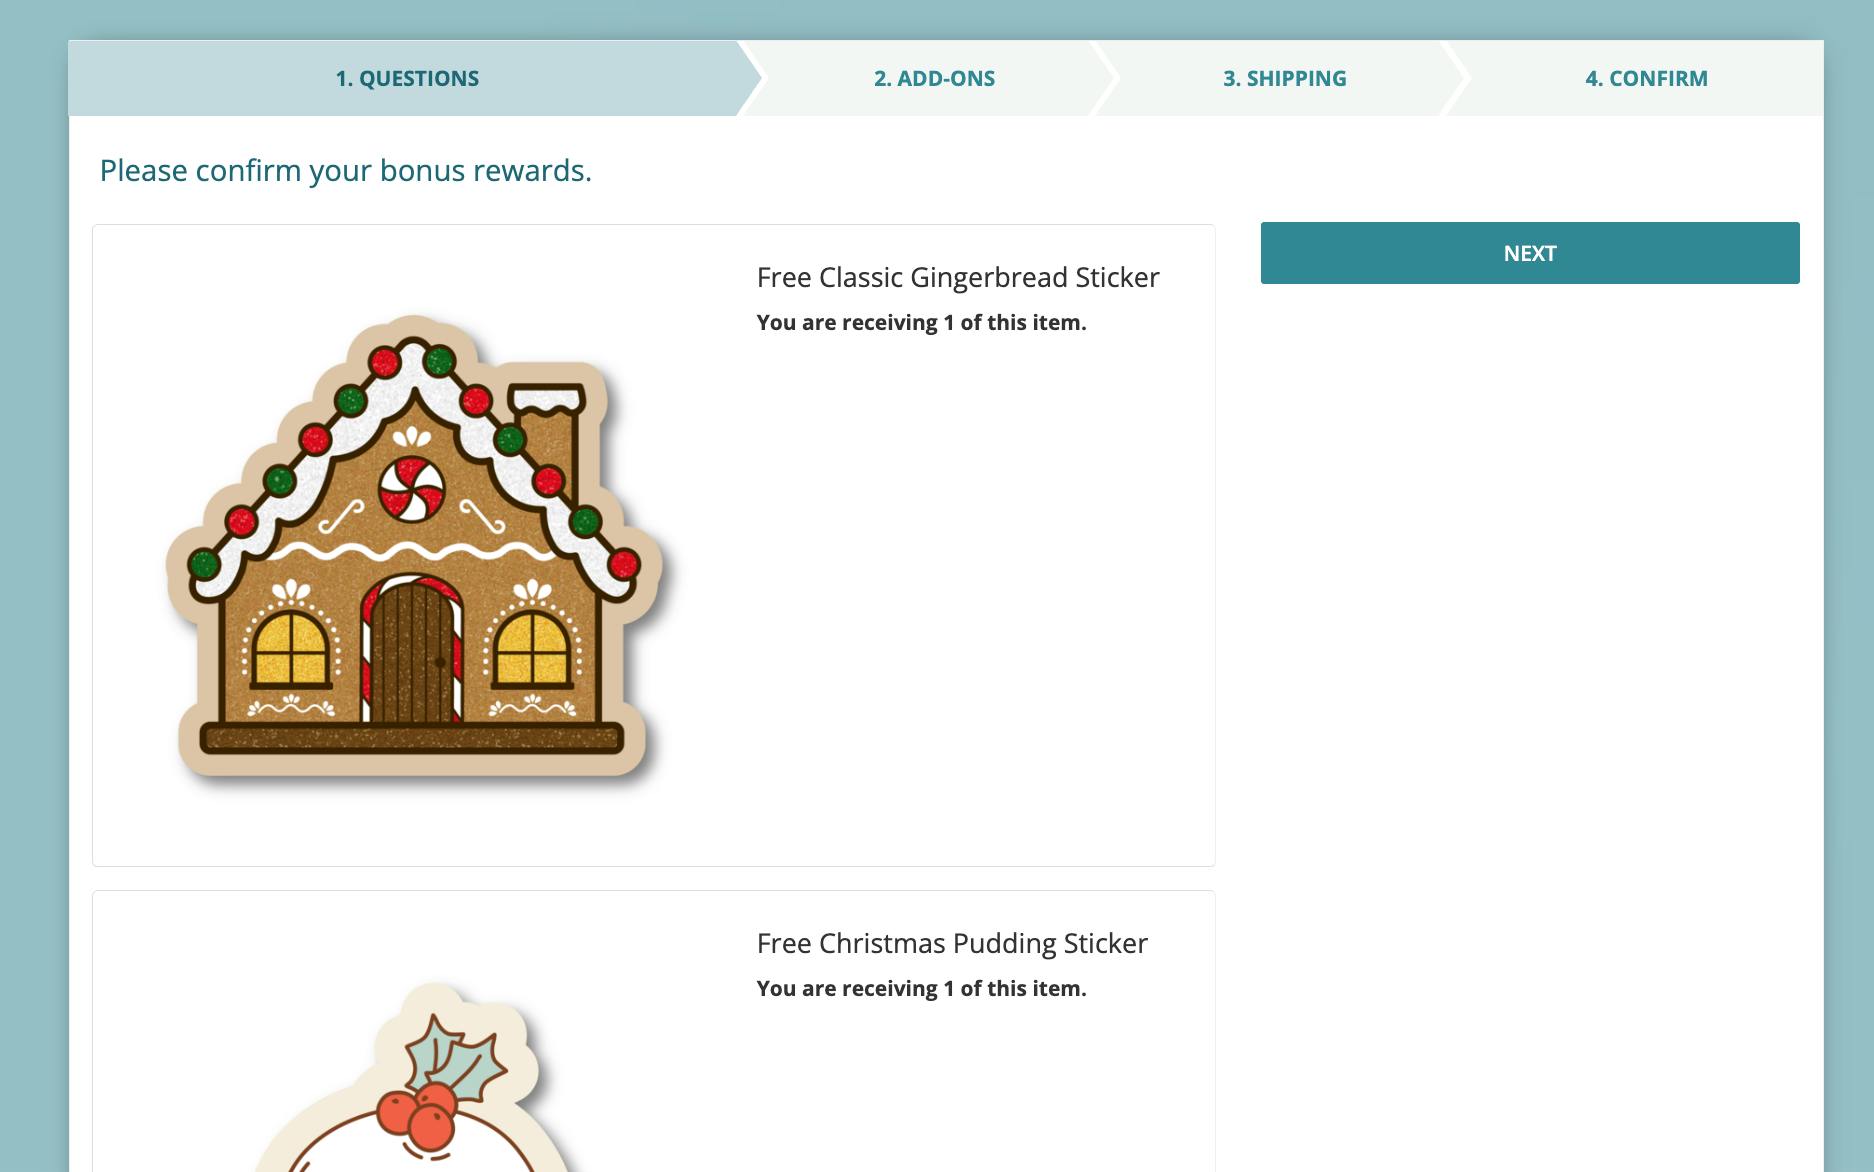Click the holly leaves atop the pudding
This screenshot has width=1874, height=1172.
[x=455, y=1056]
